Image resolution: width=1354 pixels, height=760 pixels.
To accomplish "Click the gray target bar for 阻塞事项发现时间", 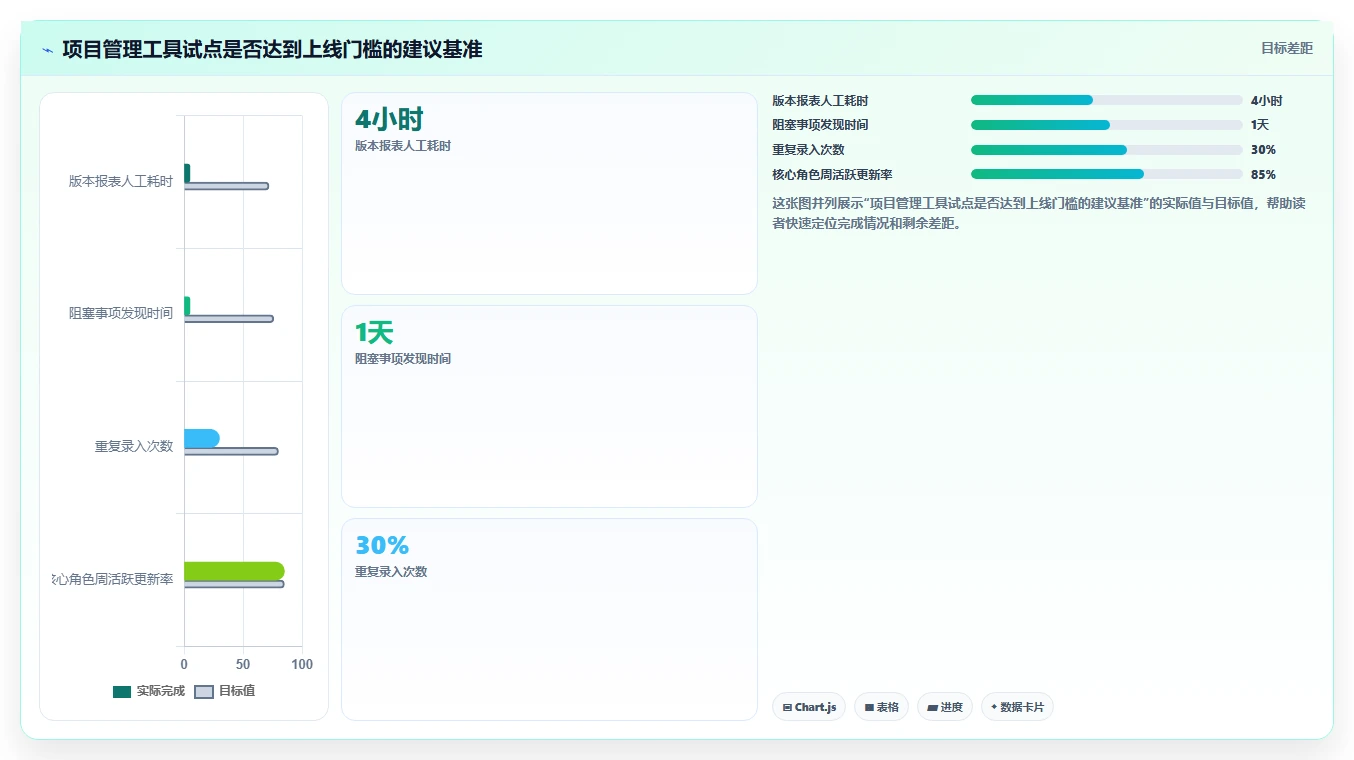I will [228, 319].
